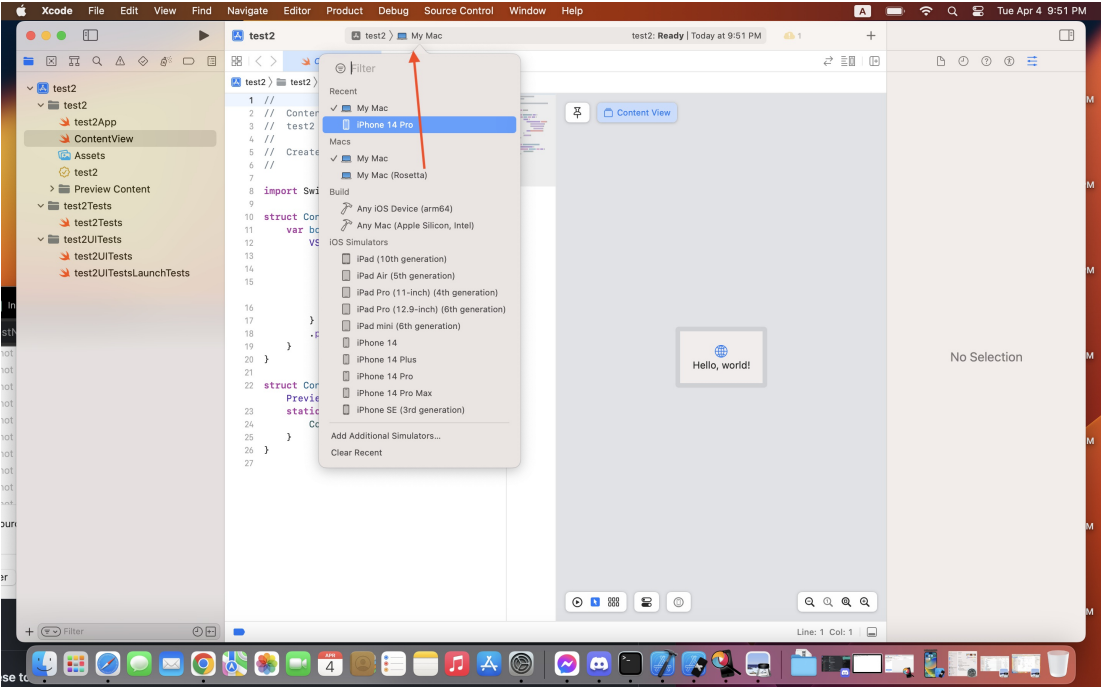Open the Source Control navigator
The image size is (1101, 687).
pos(51,61)
